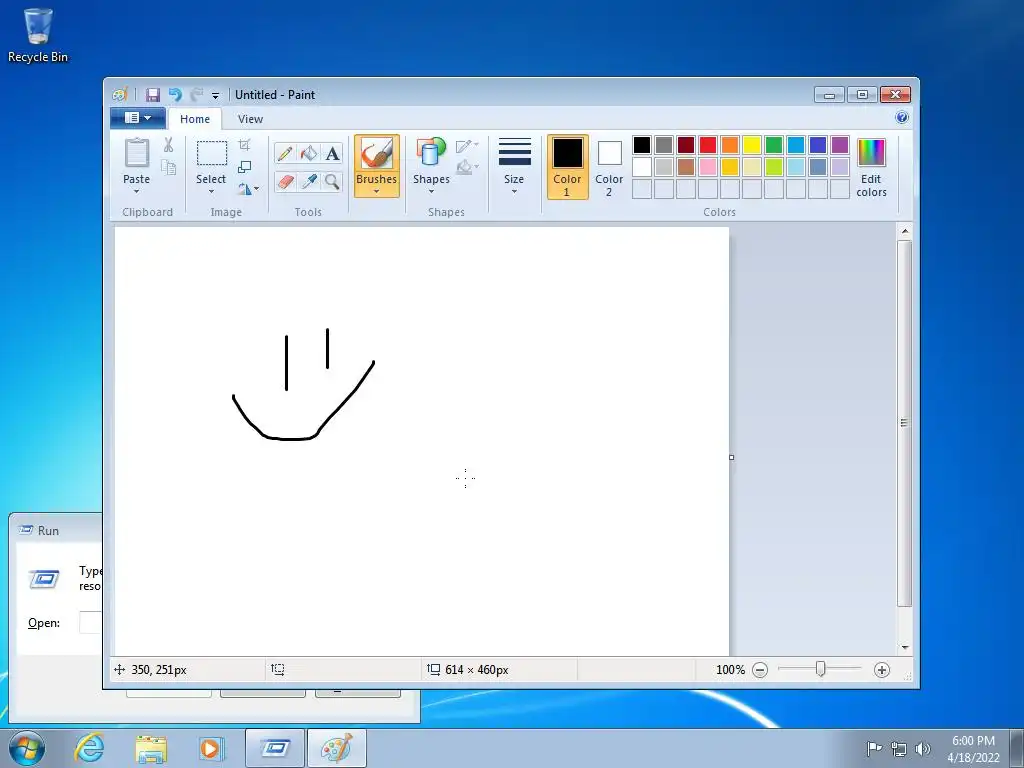Viewport: 1024px width, 768px height.
Task: Click the Save icon in quick access toolbar
Action: pos(152,95)
